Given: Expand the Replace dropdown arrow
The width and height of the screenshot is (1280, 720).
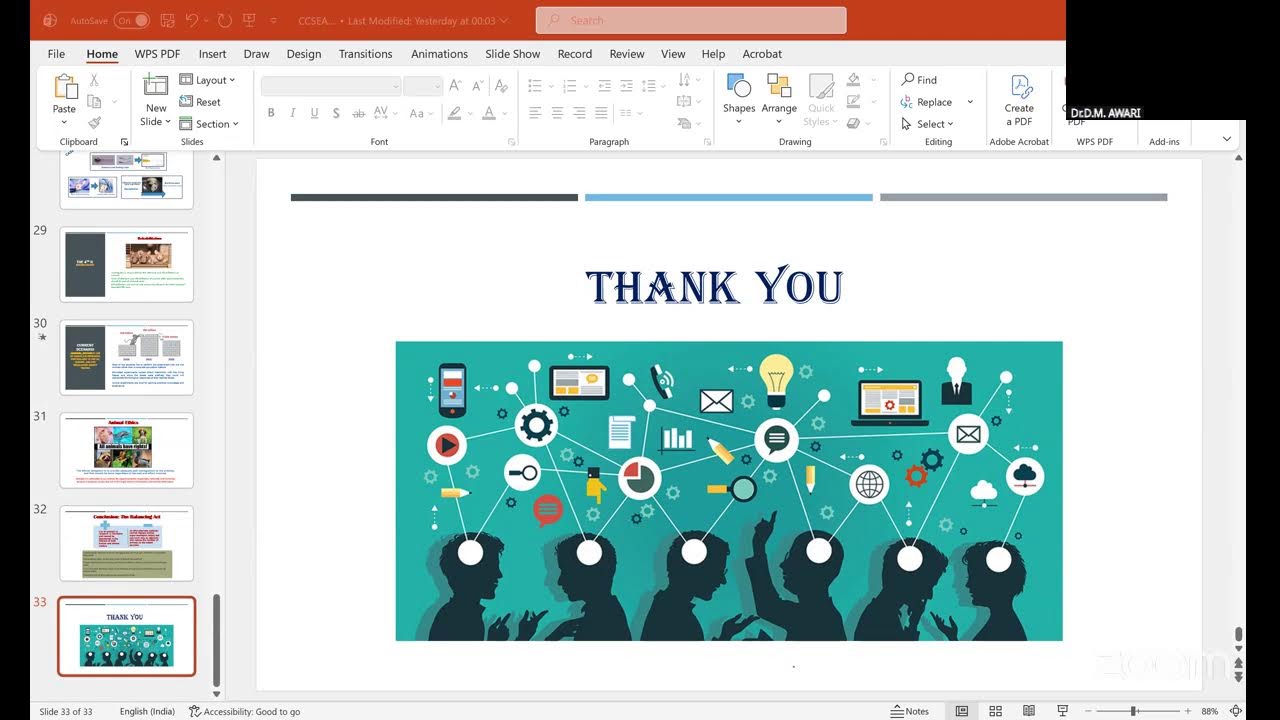Looking at the screenshot, I should (x=970, y=102).
